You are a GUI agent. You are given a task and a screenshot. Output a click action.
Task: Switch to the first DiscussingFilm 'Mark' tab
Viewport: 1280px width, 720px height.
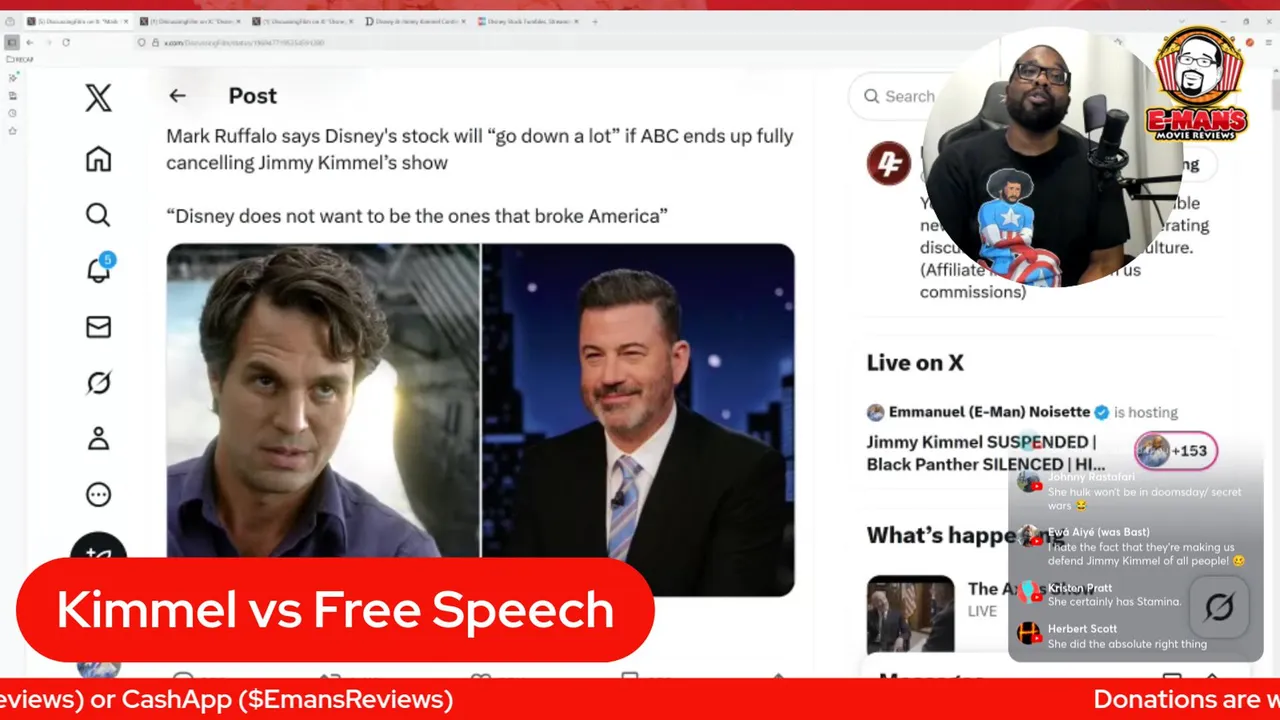[x=78, y=21]
